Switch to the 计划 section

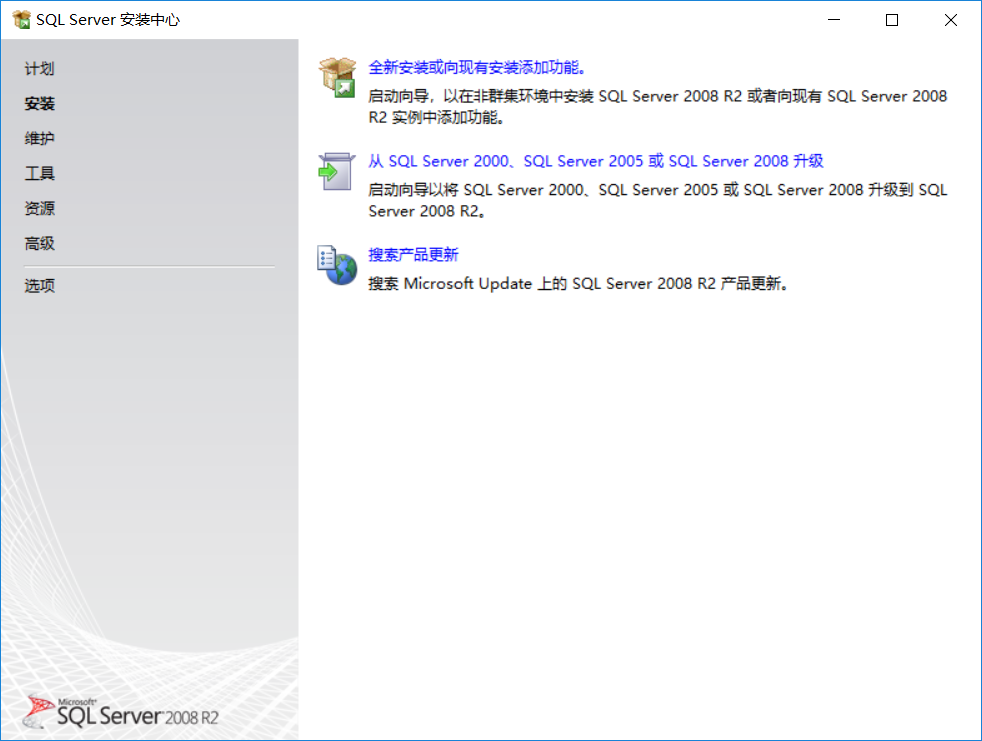tap(40, 68)
